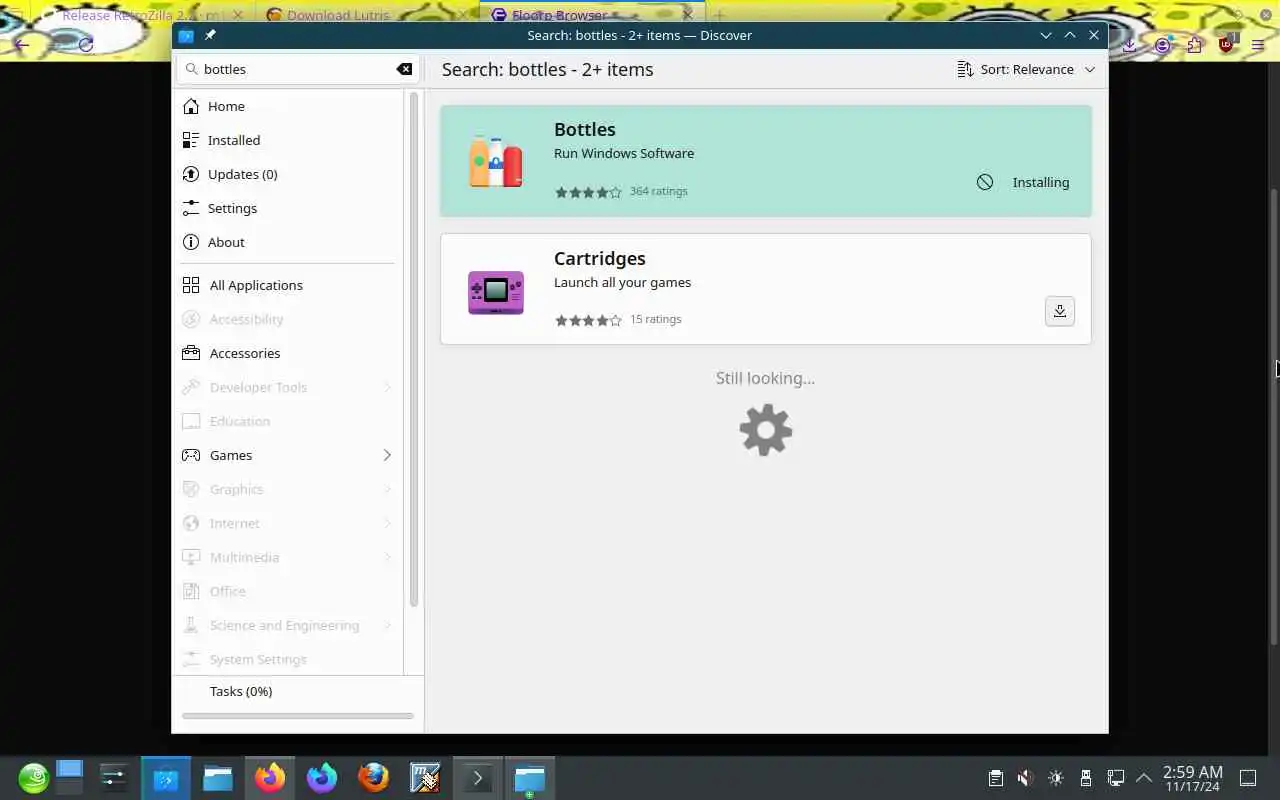1280x800 pixels.
Task: Click the muted volume tray icon
Action: pos(1025,778)
